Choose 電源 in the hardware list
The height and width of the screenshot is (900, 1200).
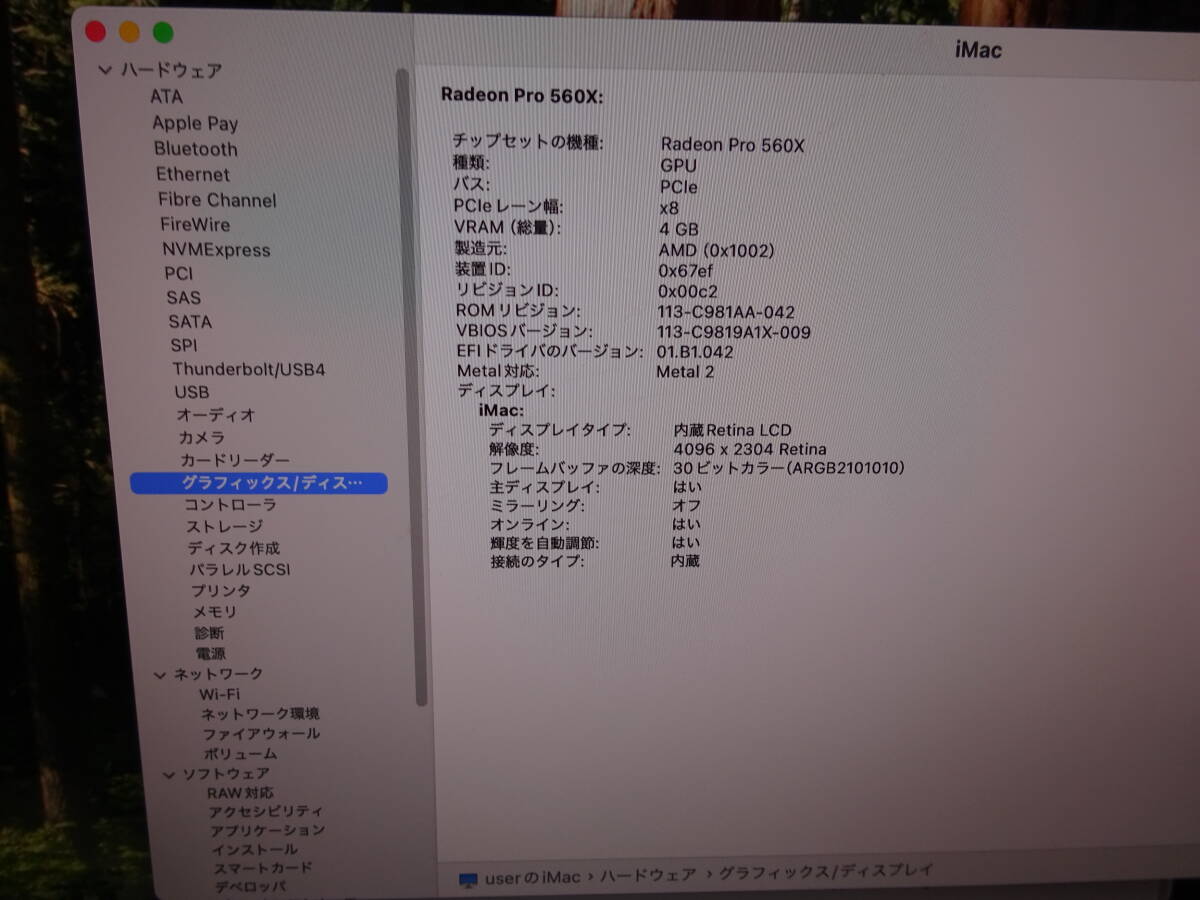pos(211,654)
